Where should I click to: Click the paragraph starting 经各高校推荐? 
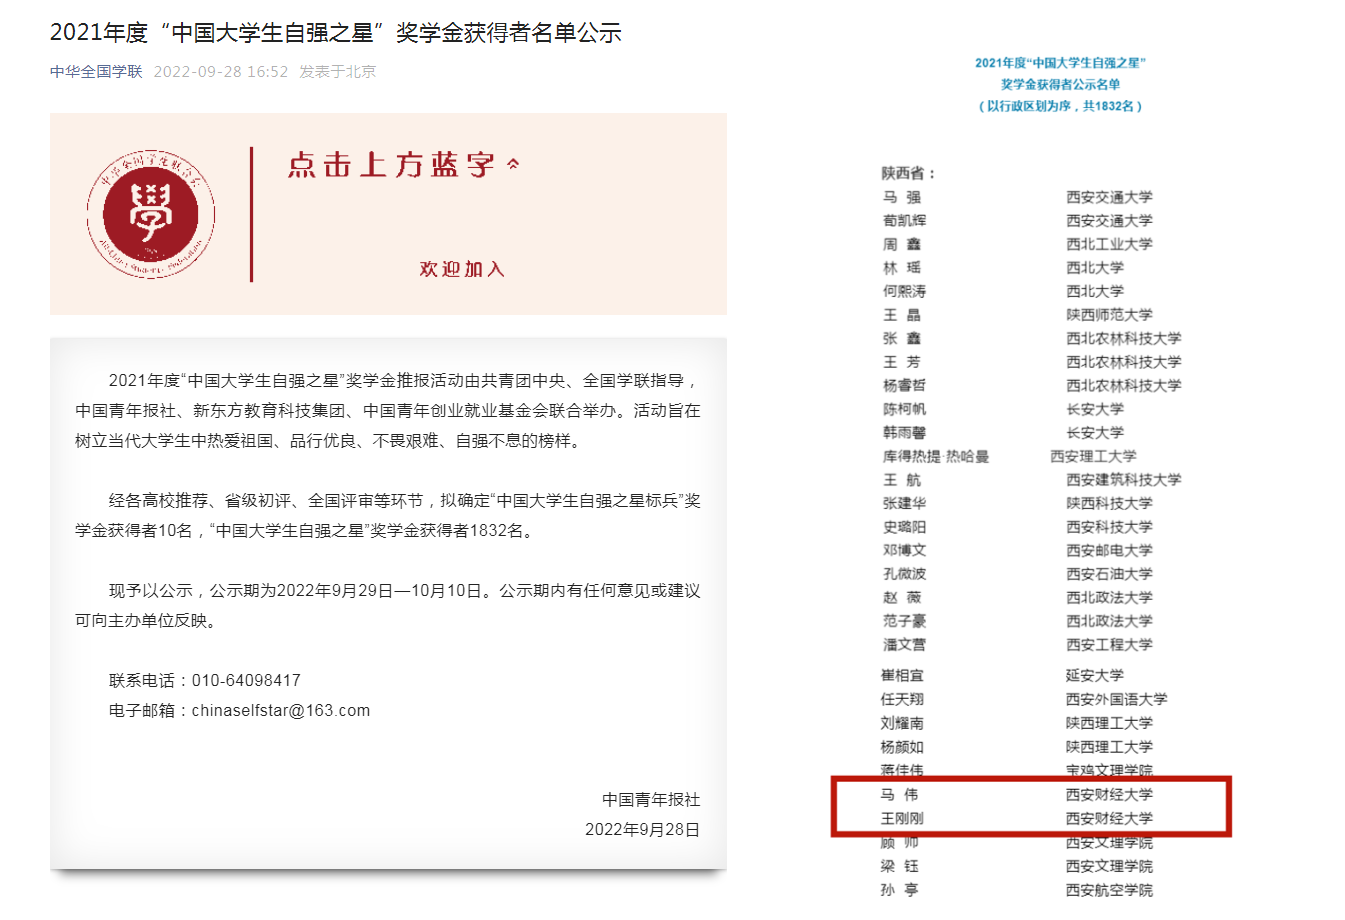coord(388,515)
